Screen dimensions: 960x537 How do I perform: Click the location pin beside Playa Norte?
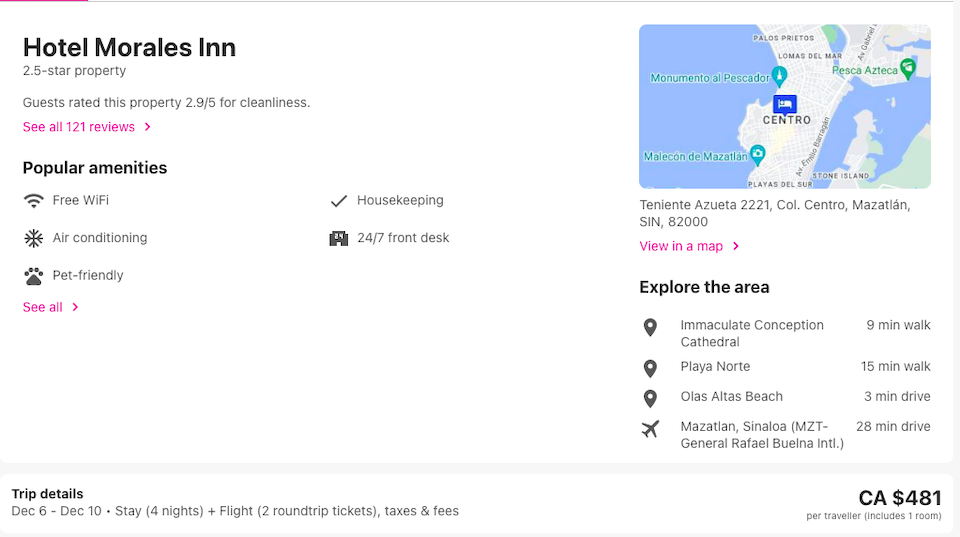650,368
